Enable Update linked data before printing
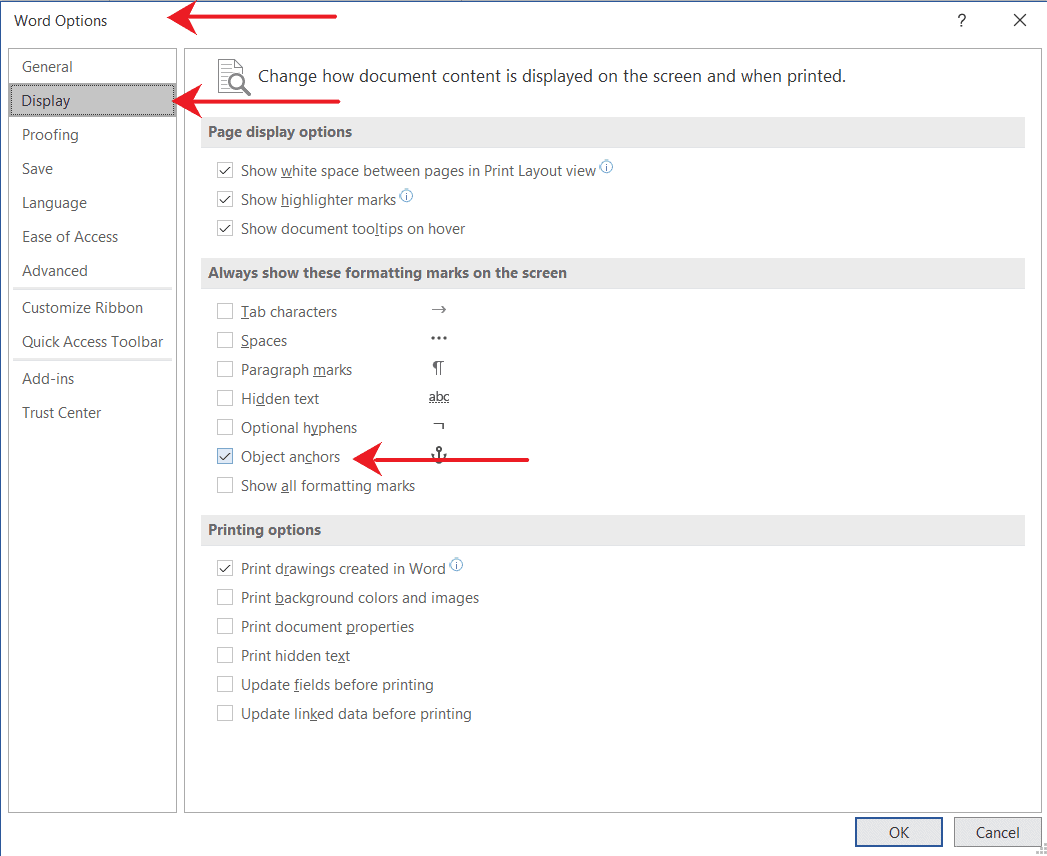The height and width of the screenshot is (856, 1047). pos(225,714)
